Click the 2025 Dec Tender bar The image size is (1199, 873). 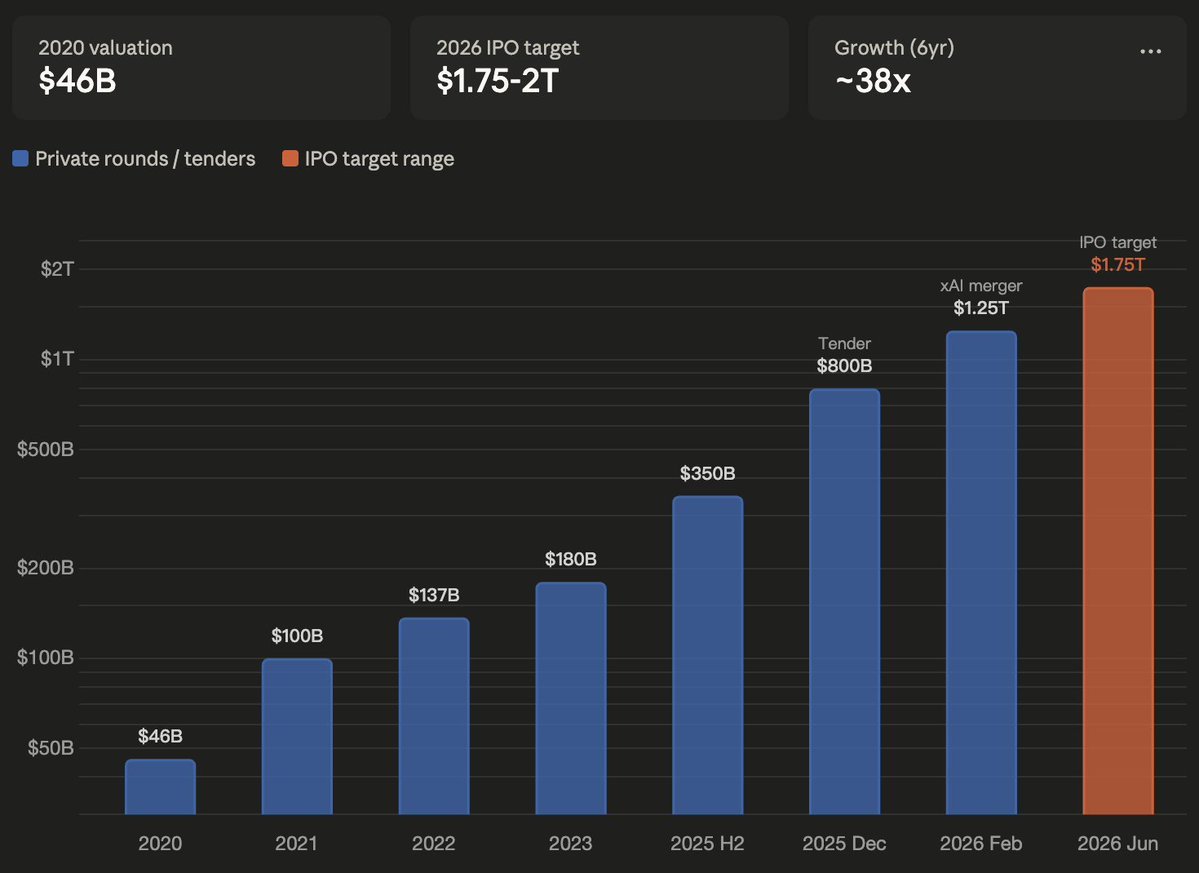(x=844, y=601)
